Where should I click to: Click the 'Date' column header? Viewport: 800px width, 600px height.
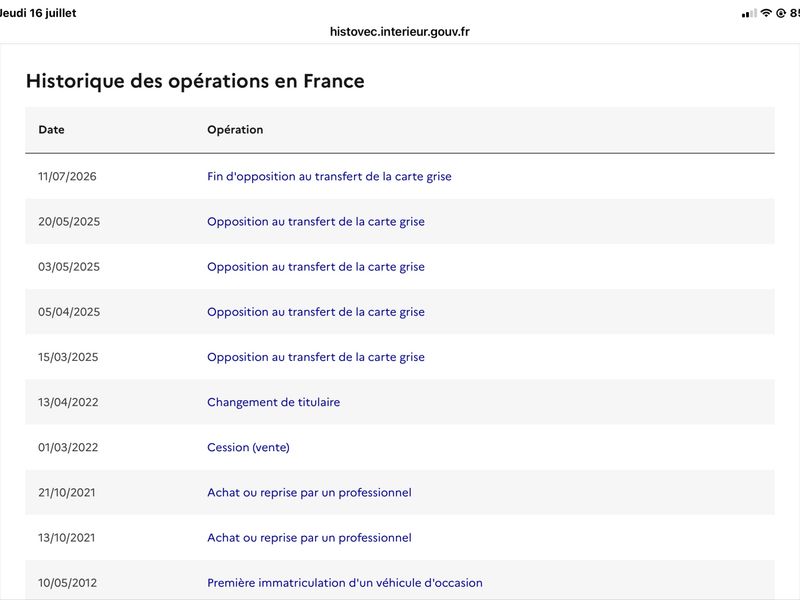pyautogui.click(x=52, y=130)
